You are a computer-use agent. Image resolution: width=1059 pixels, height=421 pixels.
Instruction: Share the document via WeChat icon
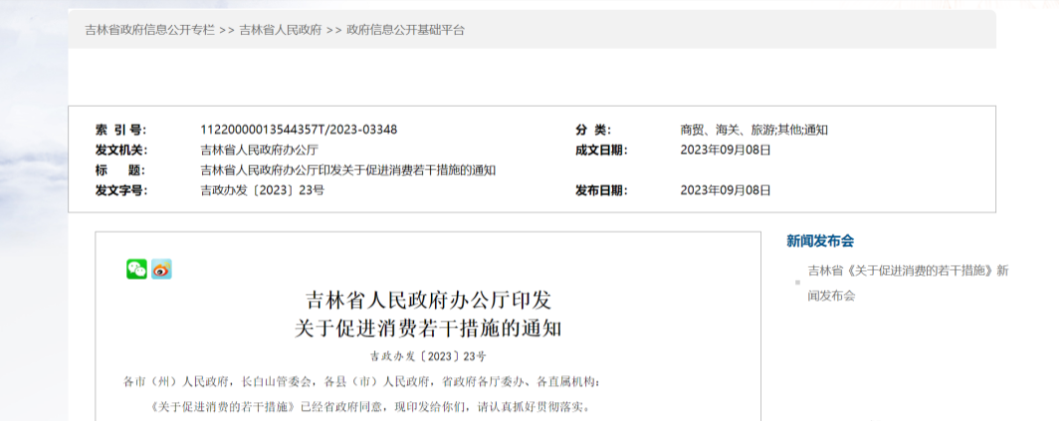[136, 269]
